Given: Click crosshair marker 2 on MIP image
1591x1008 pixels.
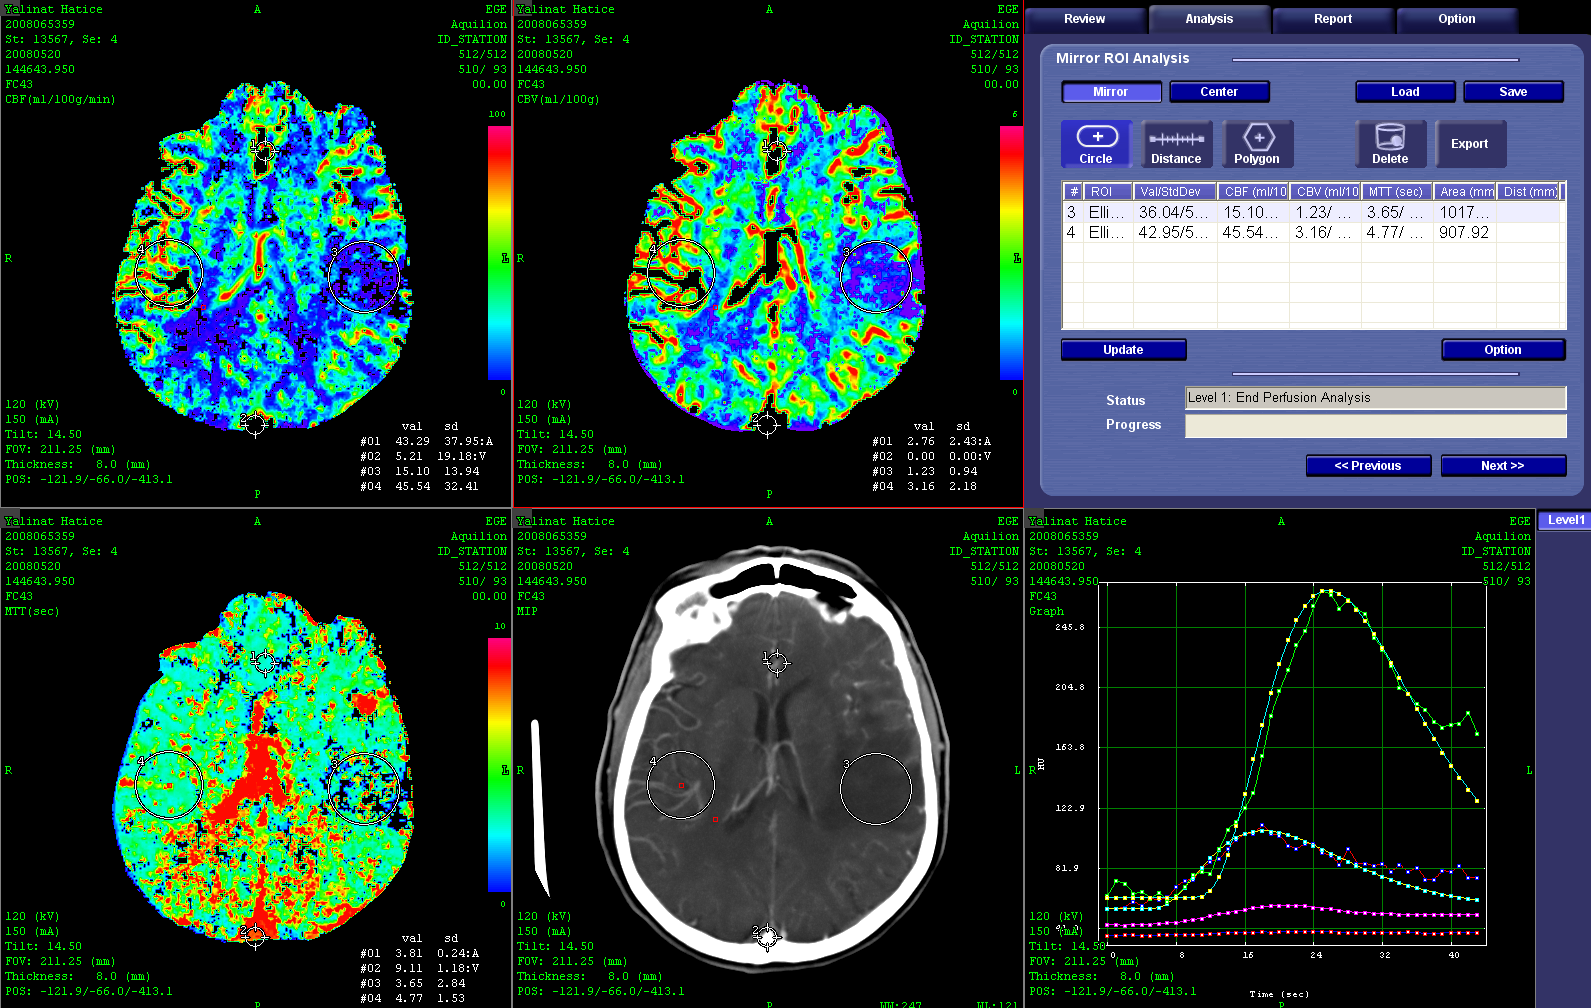Looking at the screenshot, I should pyautogui.click(x=767, y=937).
